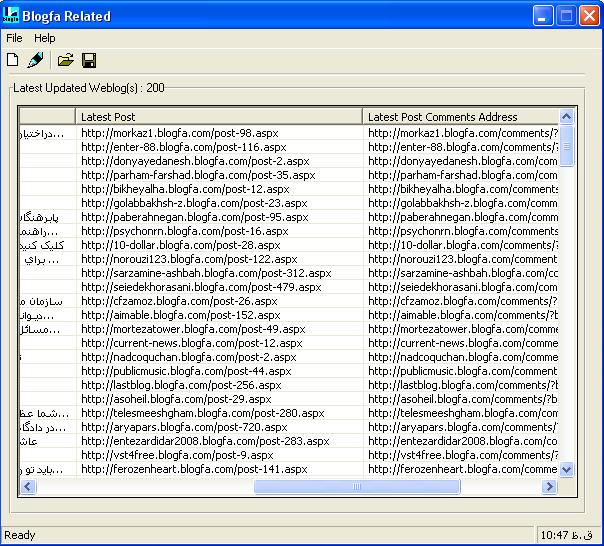Click the Save floppy disk icon
Viewport: 604px width, 546px height.
coord(89,60)
